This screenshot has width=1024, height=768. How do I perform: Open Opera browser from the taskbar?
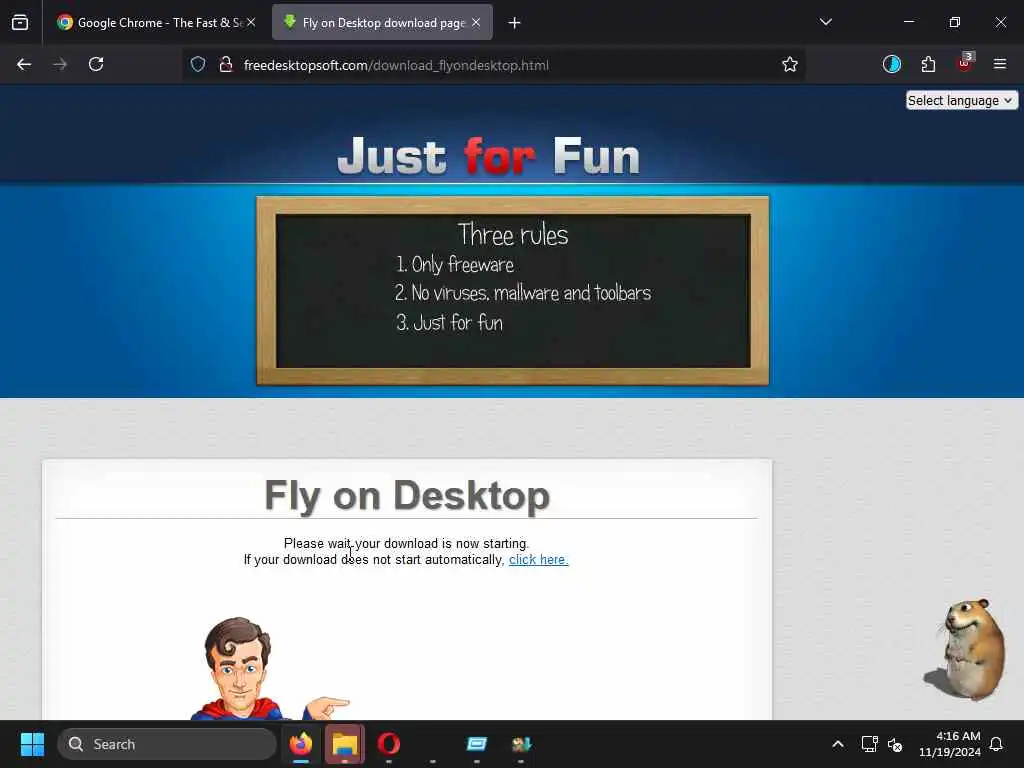(x=389, y=744)
